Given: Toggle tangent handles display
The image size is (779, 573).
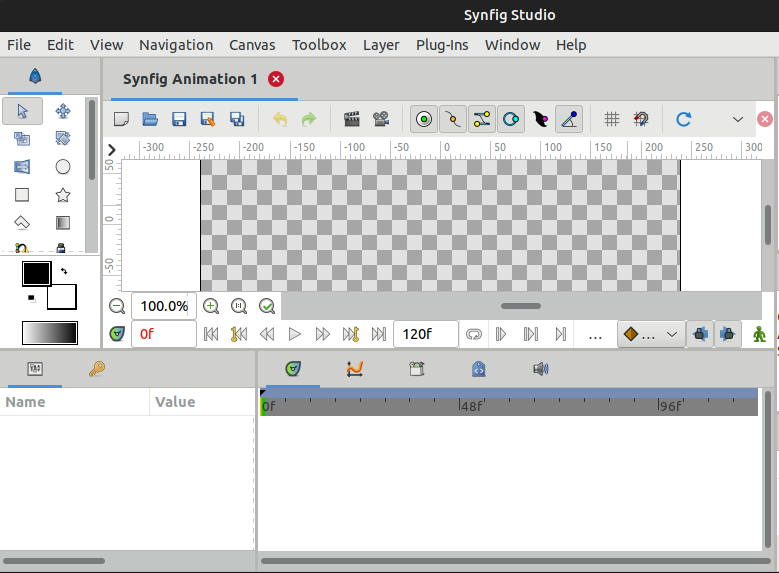Looking at the screenshot, I should (x=481, y=119).
